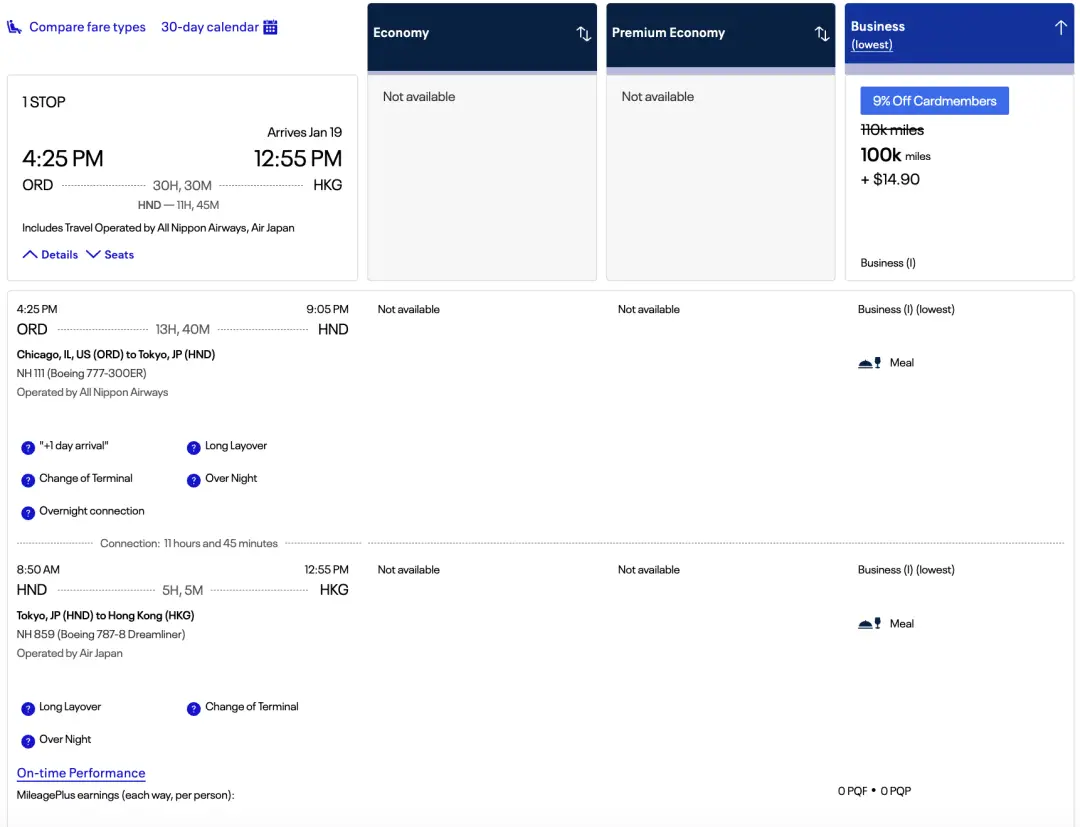Open the 30-day calendar icon
This screenshot has width=1080, height=827.
pos(270,27)
